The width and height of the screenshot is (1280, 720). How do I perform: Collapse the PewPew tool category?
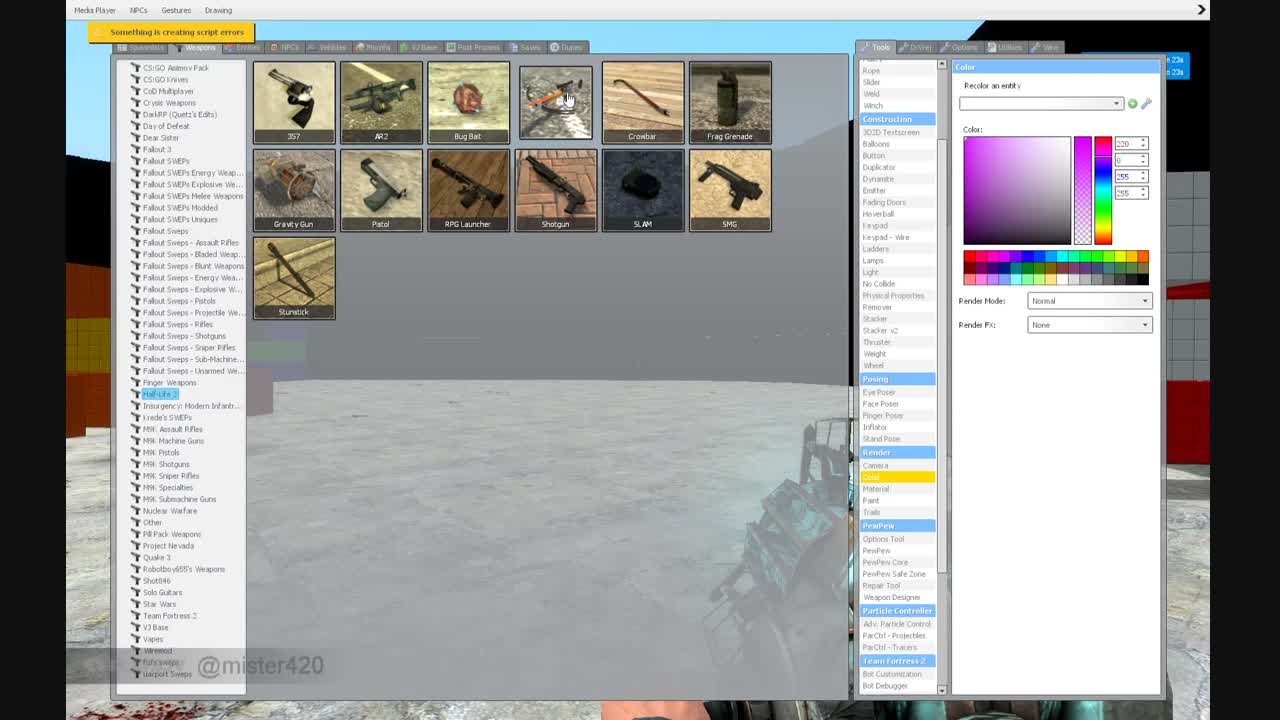[898, 526]
